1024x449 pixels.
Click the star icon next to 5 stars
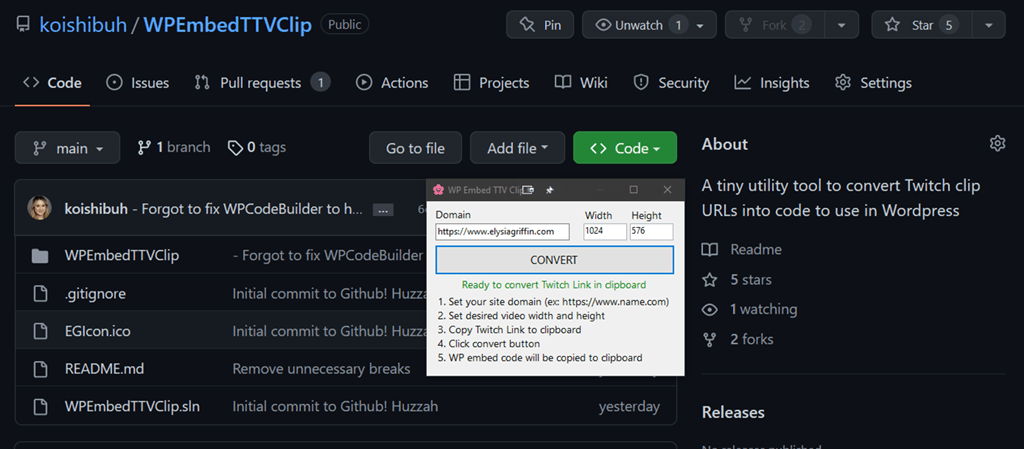click(x=709, y=280)
